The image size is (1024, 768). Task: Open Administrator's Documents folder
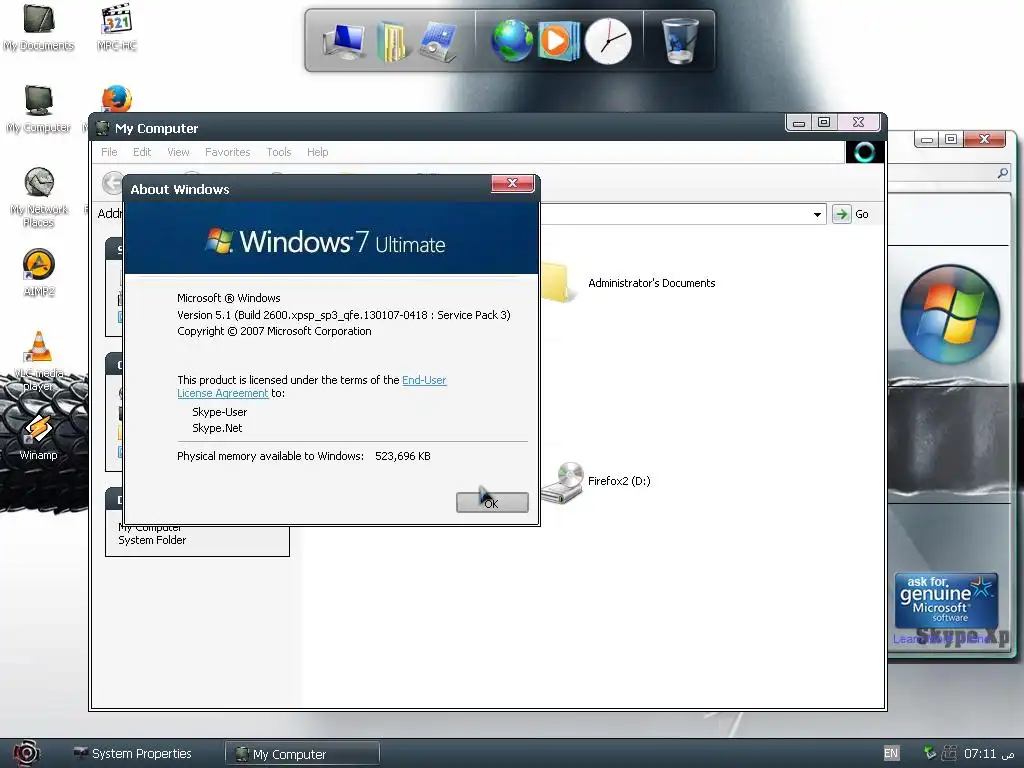(651, 283)
